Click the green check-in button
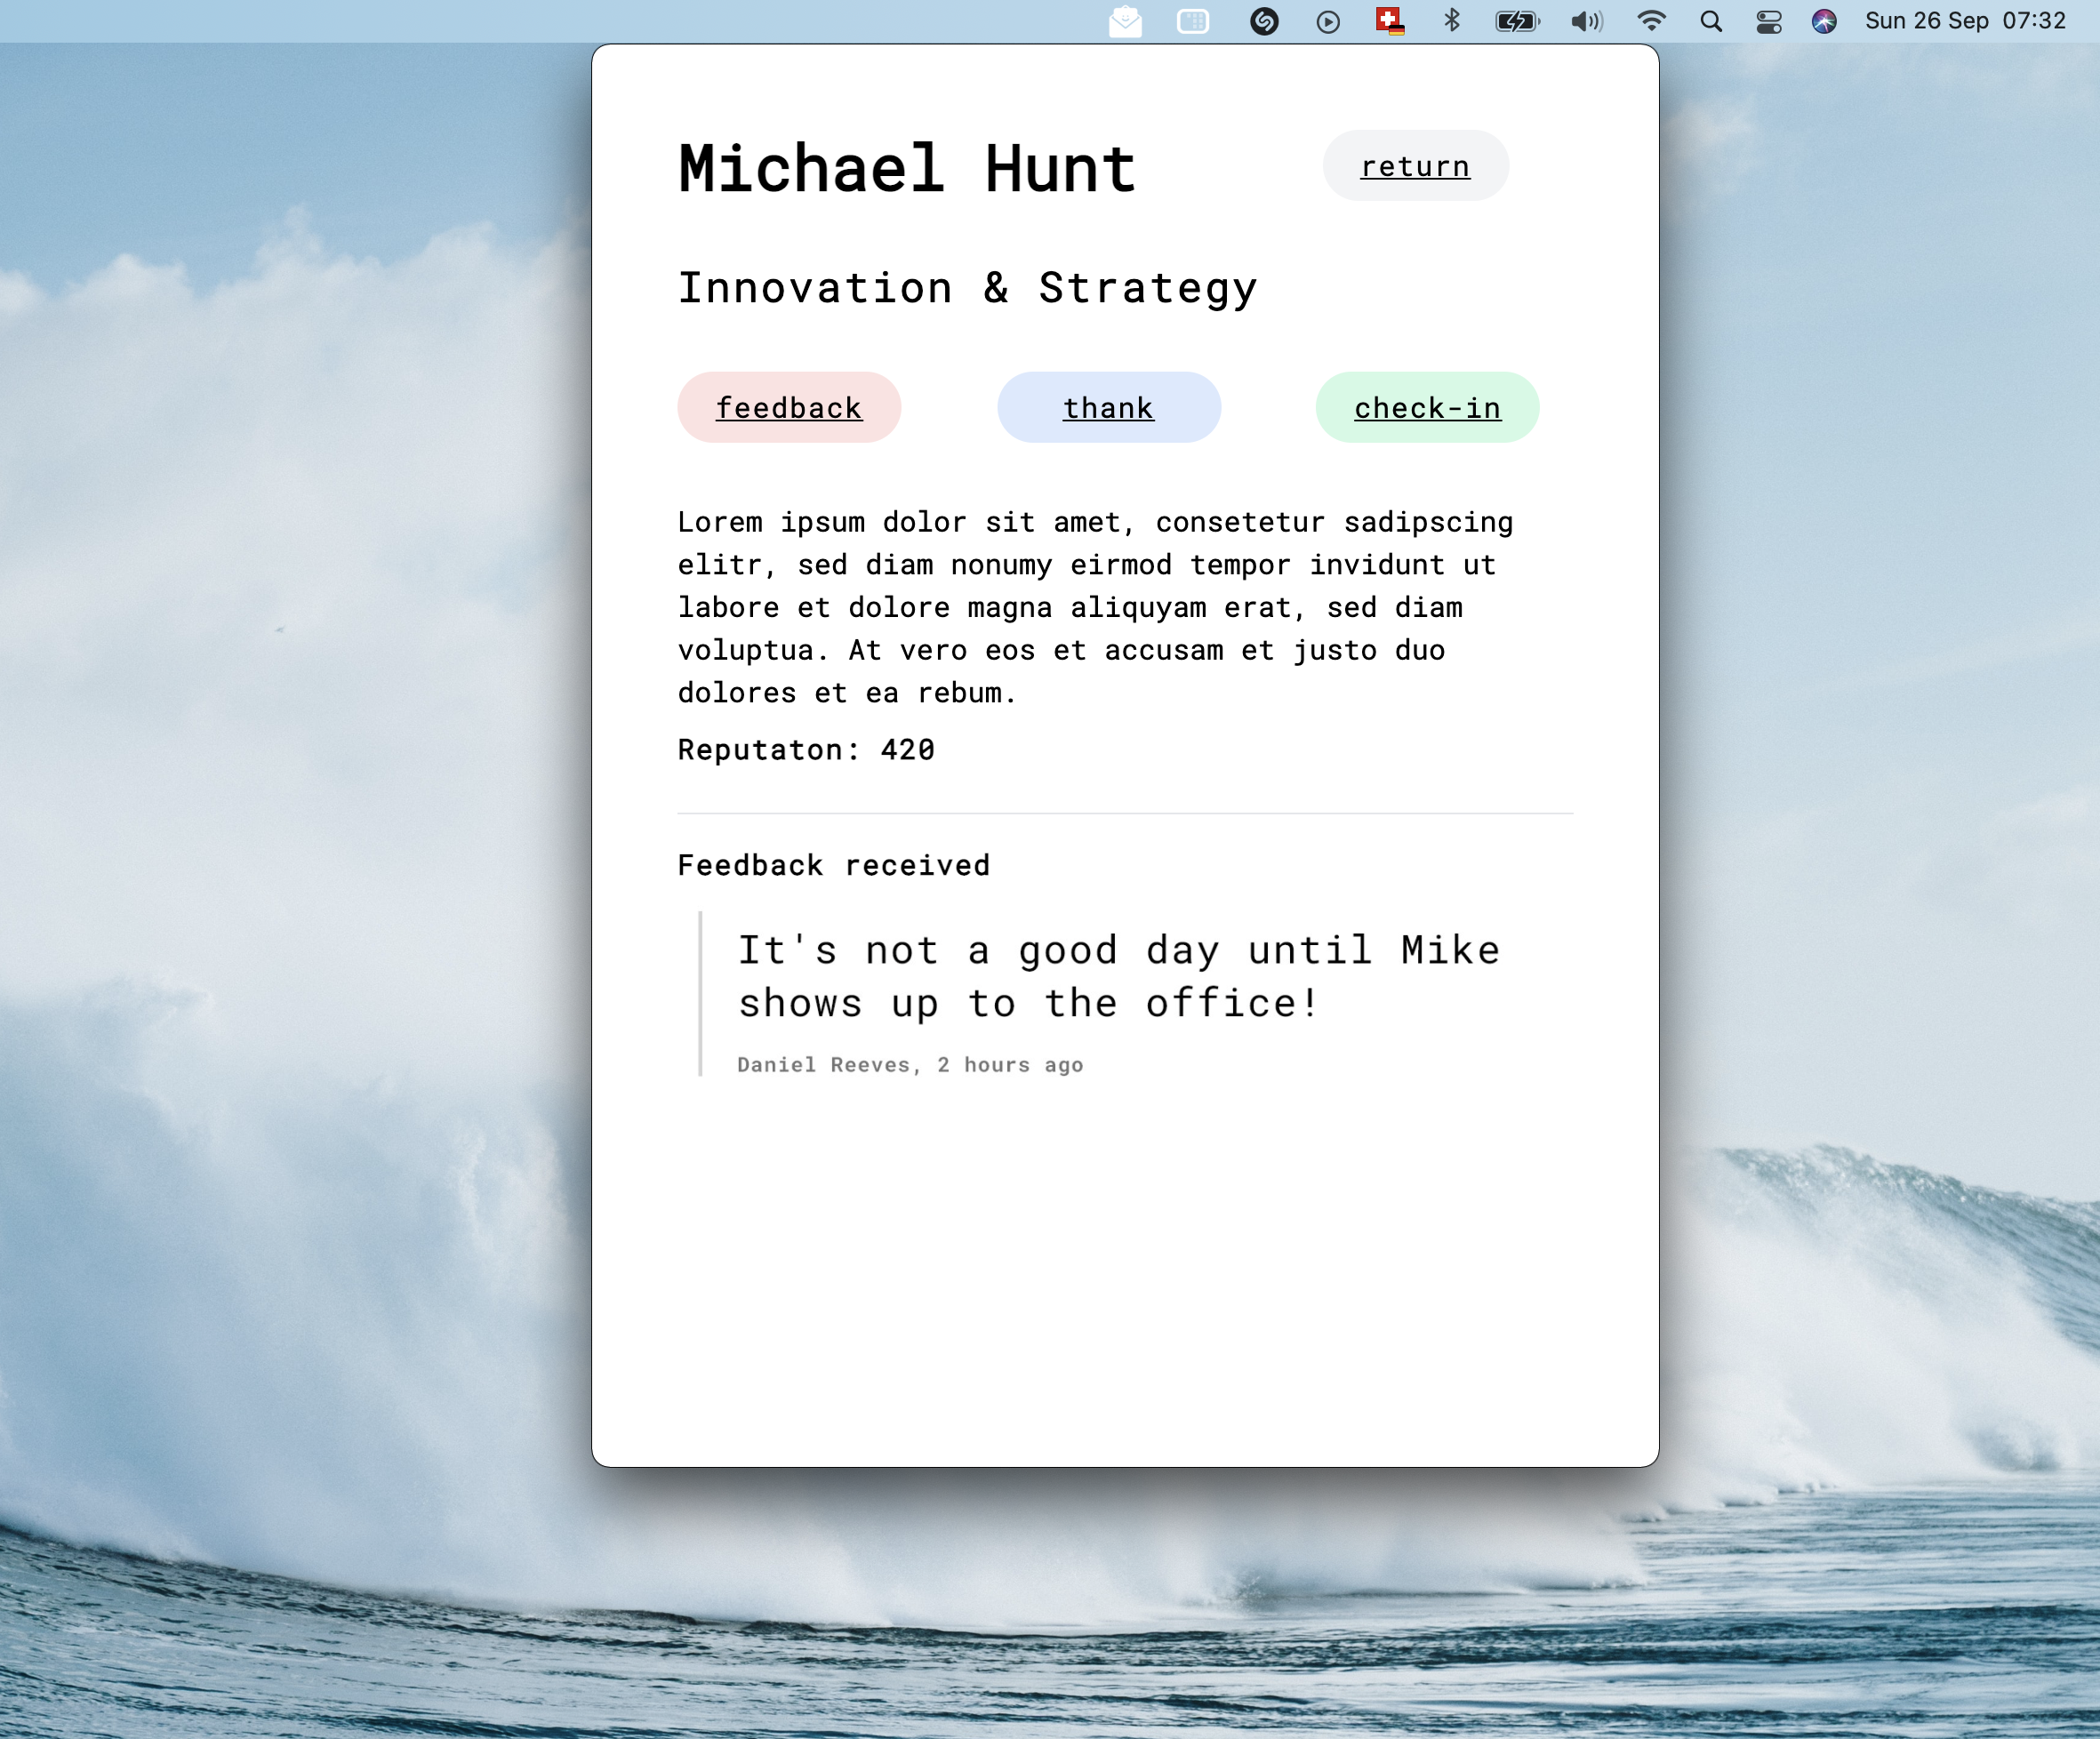Image resolution: width=2100 pixels, height=1739 pixels. coord(1427,407)
